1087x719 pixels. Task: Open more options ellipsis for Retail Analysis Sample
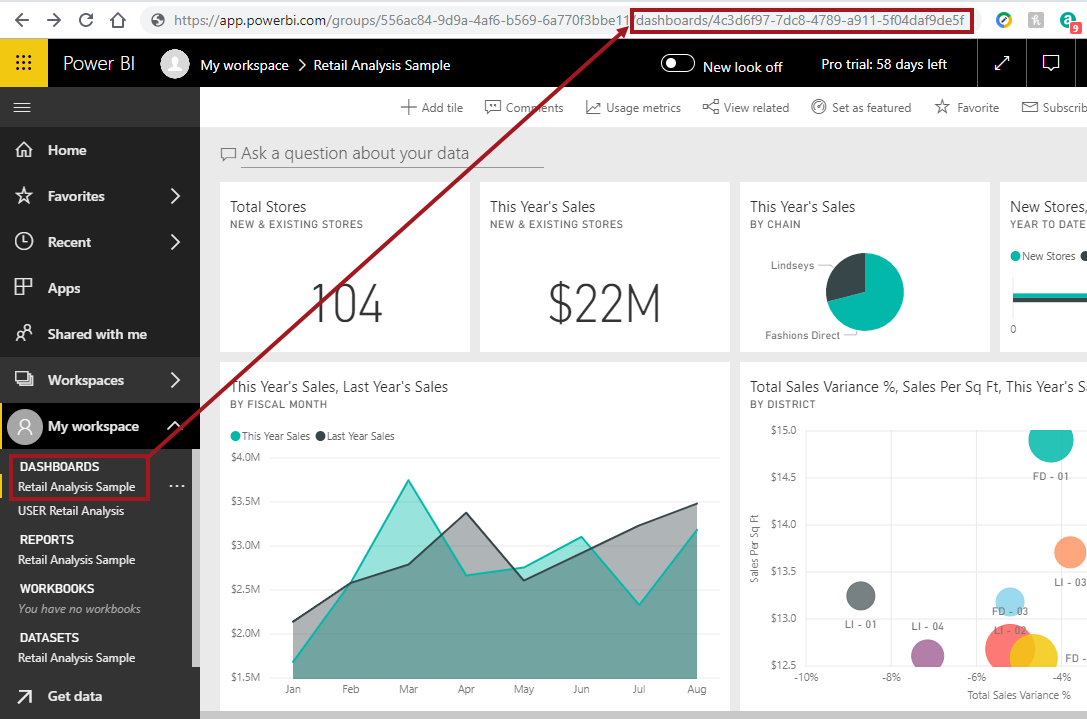(177, 486)
